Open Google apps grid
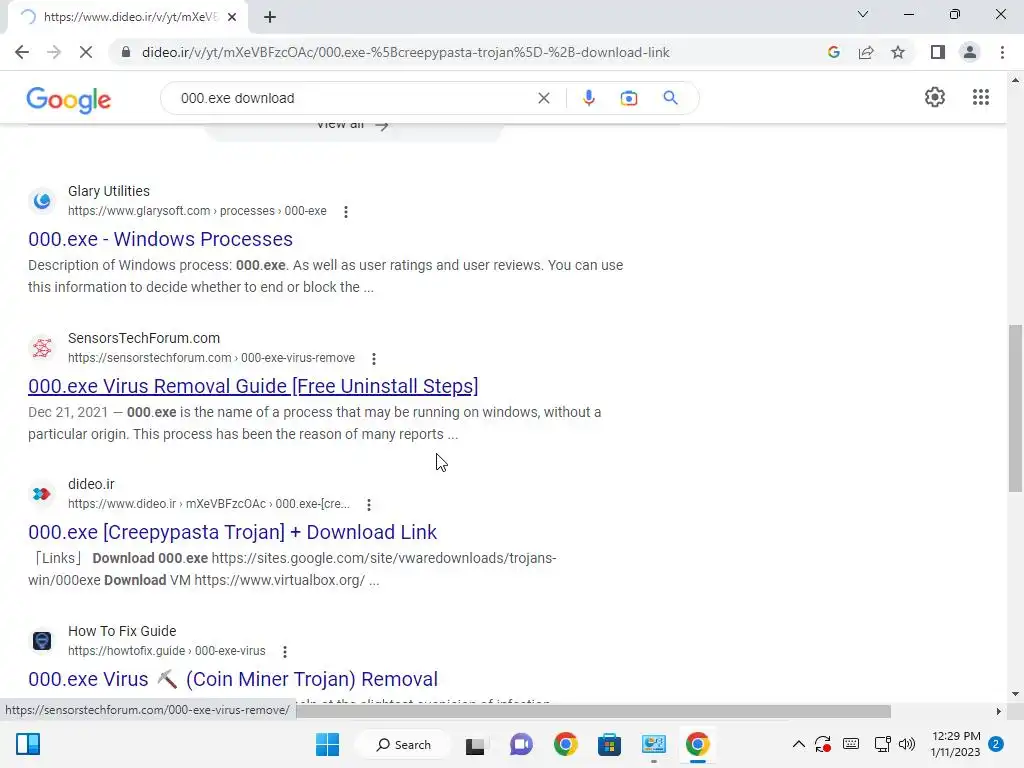The image size is (1024, 768). tap(981, 97)
